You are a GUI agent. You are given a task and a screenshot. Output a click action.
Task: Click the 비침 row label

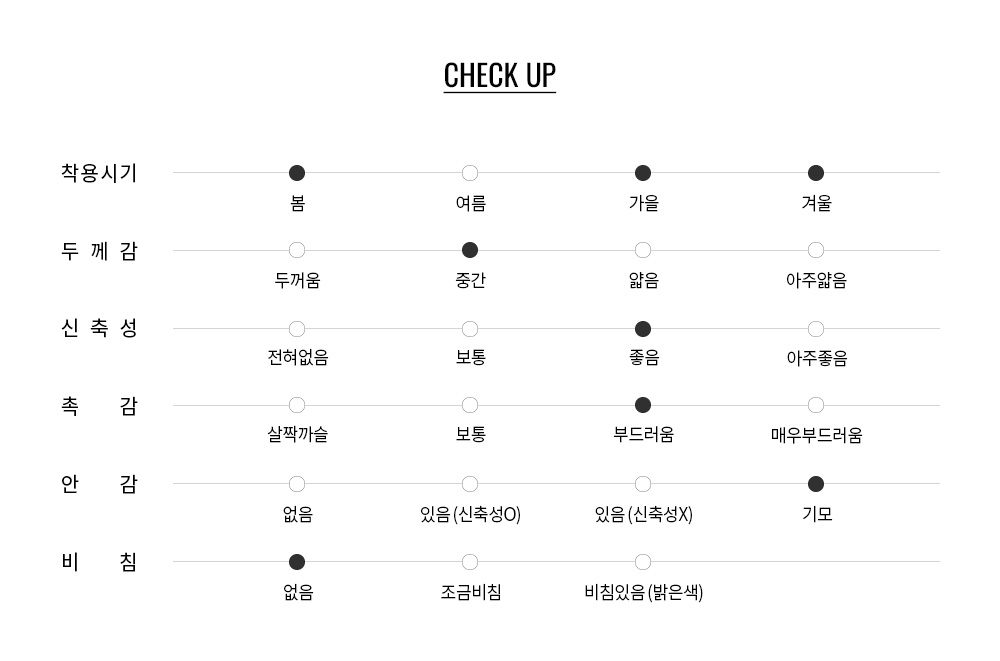pyautogui.click(x=99, y=562)
